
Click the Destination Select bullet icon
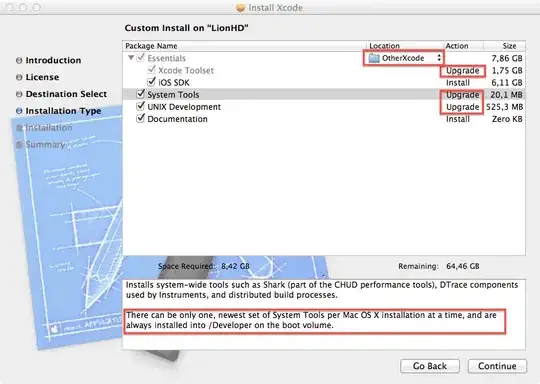click(19, 94)
